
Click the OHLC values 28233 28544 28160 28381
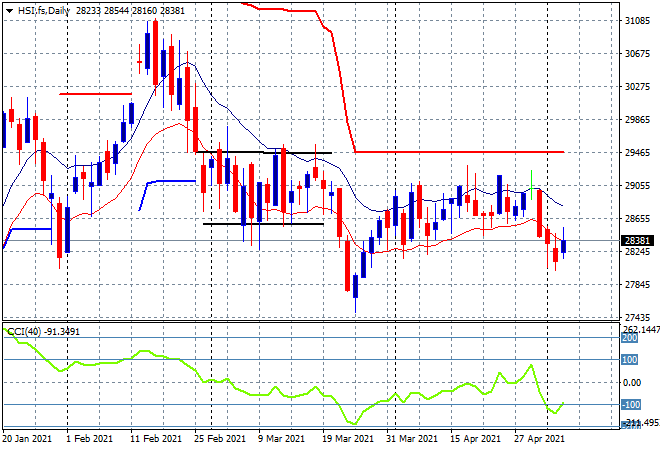[130, 11]
